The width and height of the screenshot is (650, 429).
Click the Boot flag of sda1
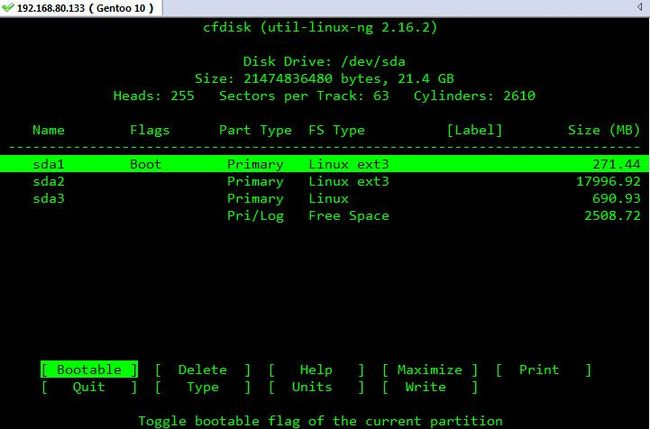point(146,164)
